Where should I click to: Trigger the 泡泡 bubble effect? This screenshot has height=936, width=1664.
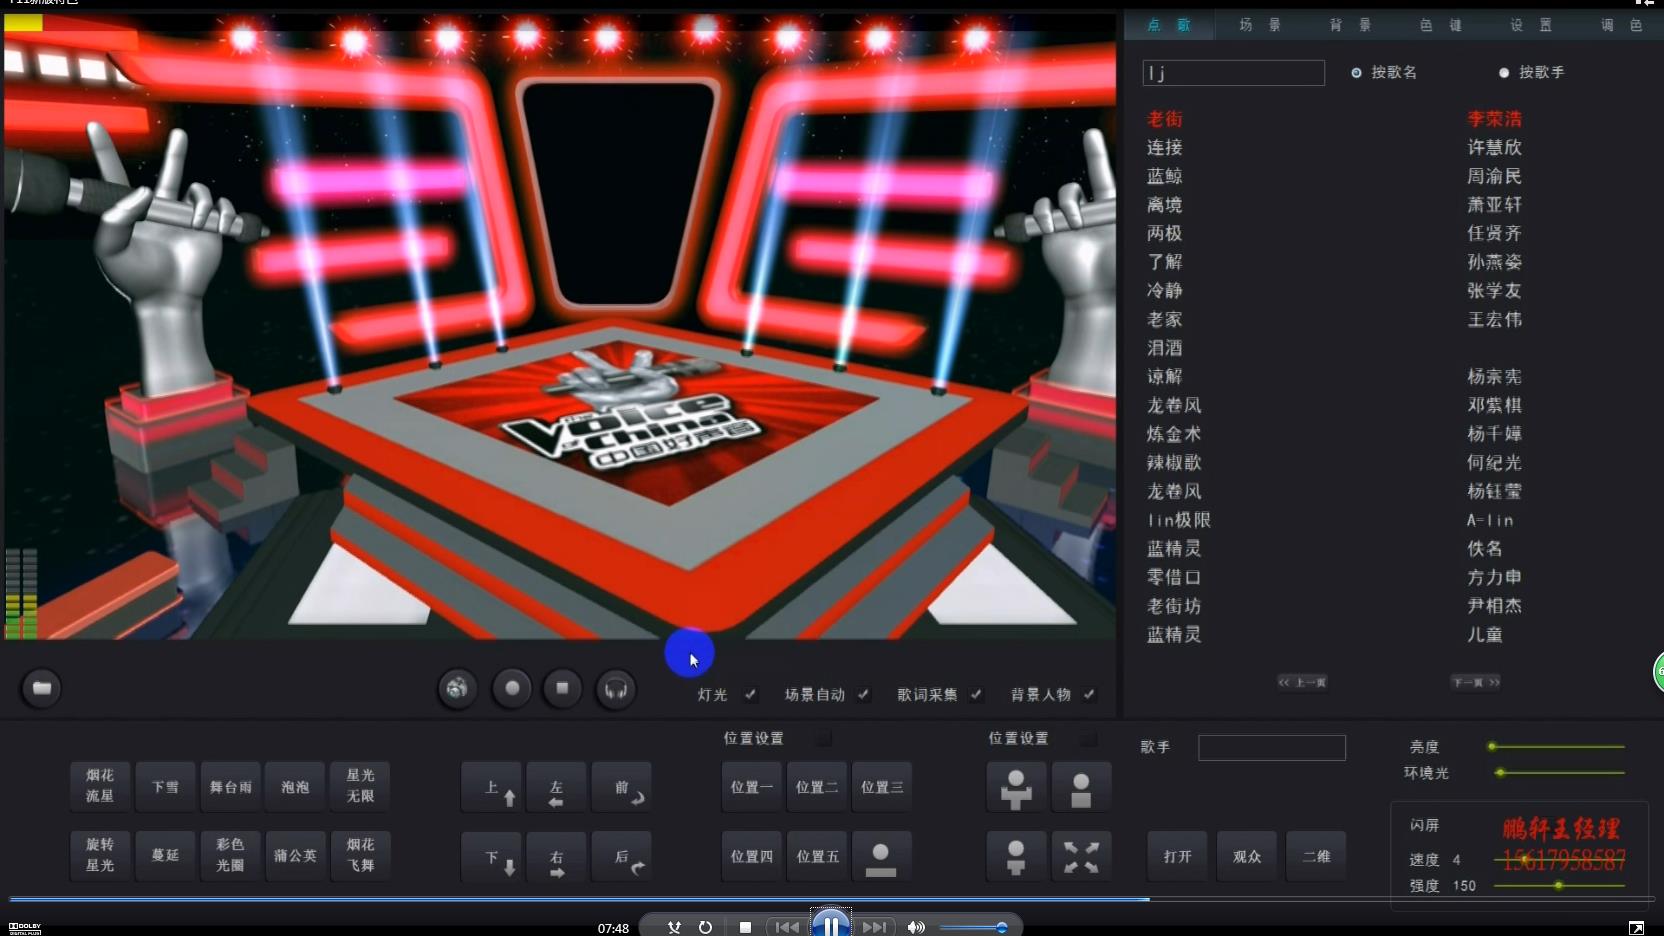tap(295, 787)
